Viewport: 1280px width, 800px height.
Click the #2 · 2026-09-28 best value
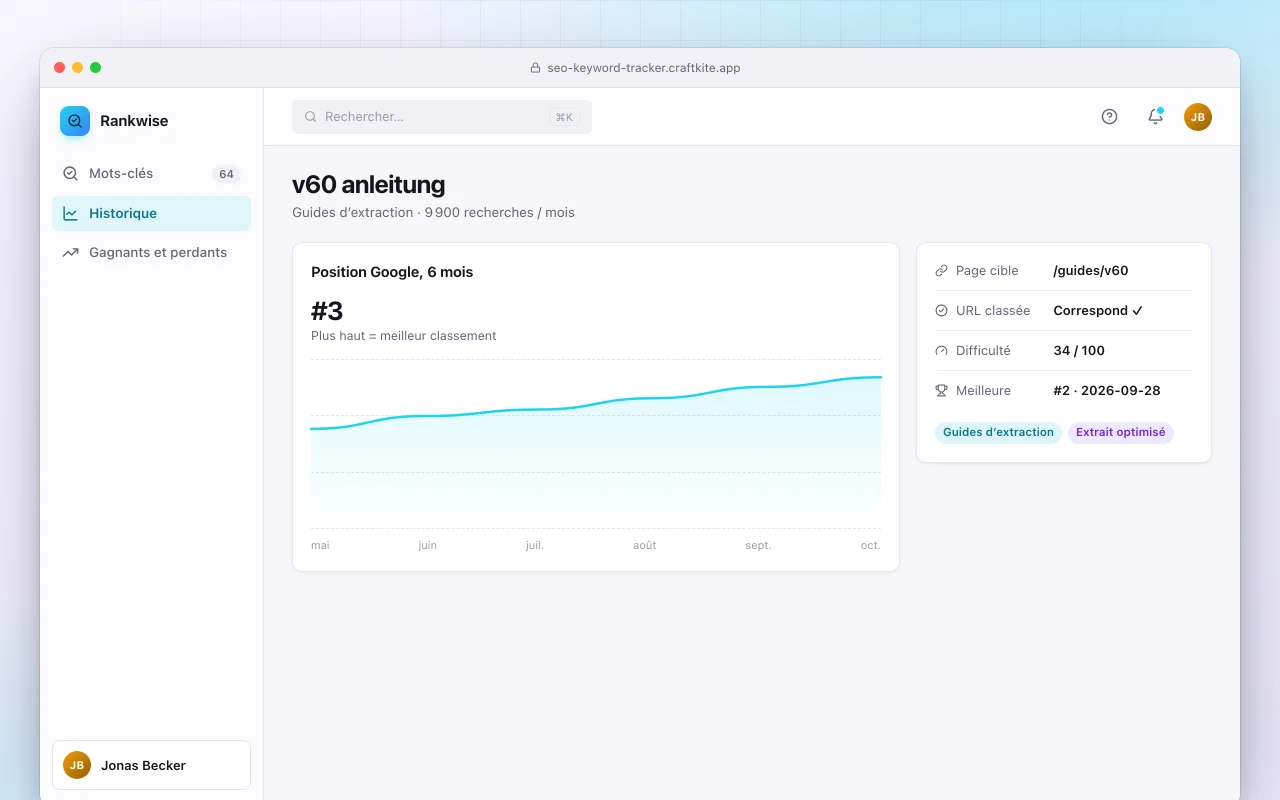click(x=1107, y=391)
